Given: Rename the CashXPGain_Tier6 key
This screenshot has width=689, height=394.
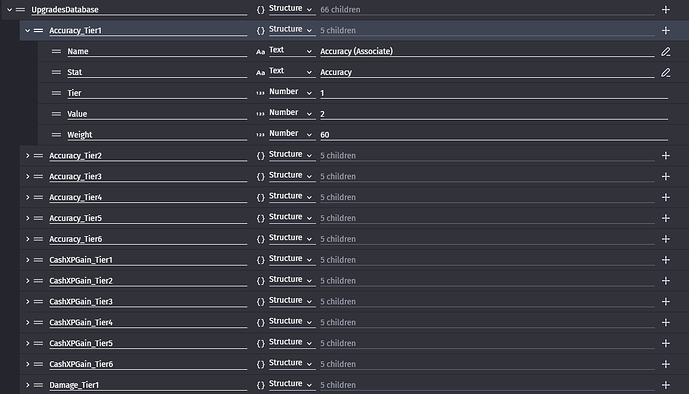Looking at the screenshot, I should coord(148,364).
